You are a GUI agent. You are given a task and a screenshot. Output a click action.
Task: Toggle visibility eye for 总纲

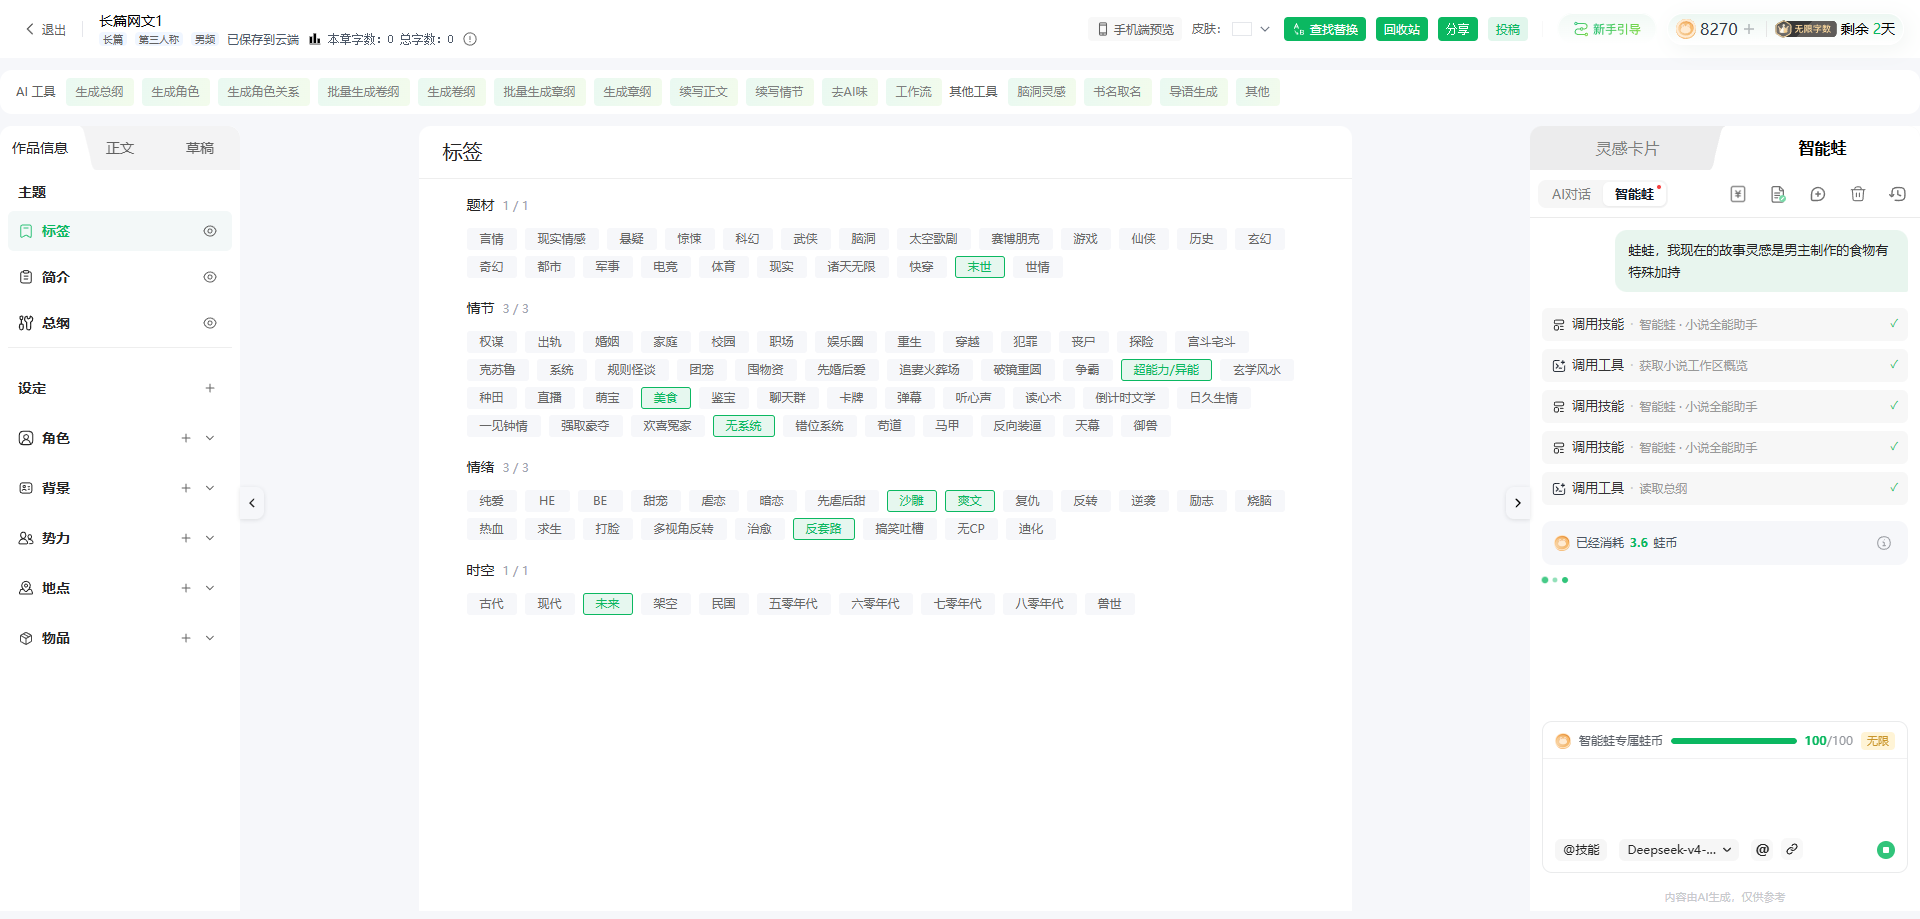pyautogui.click(x=210, y=323)
